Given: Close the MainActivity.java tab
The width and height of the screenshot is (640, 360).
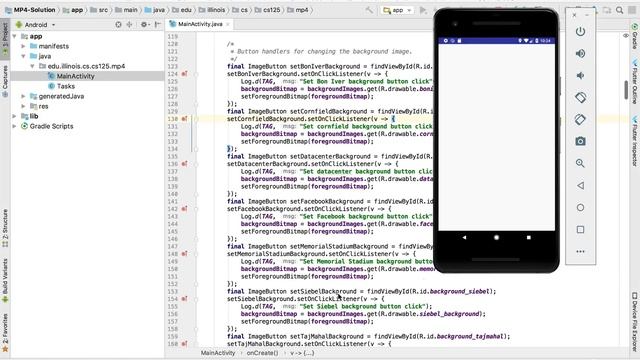Looking at the screenshot, I should [228, 24].
